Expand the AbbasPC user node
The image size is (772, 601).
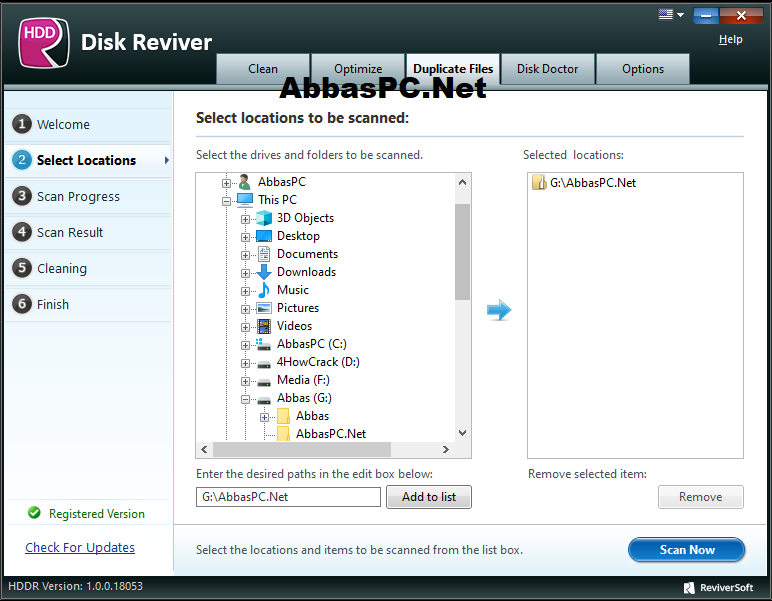pyautogui.click(x=226, y=183)
